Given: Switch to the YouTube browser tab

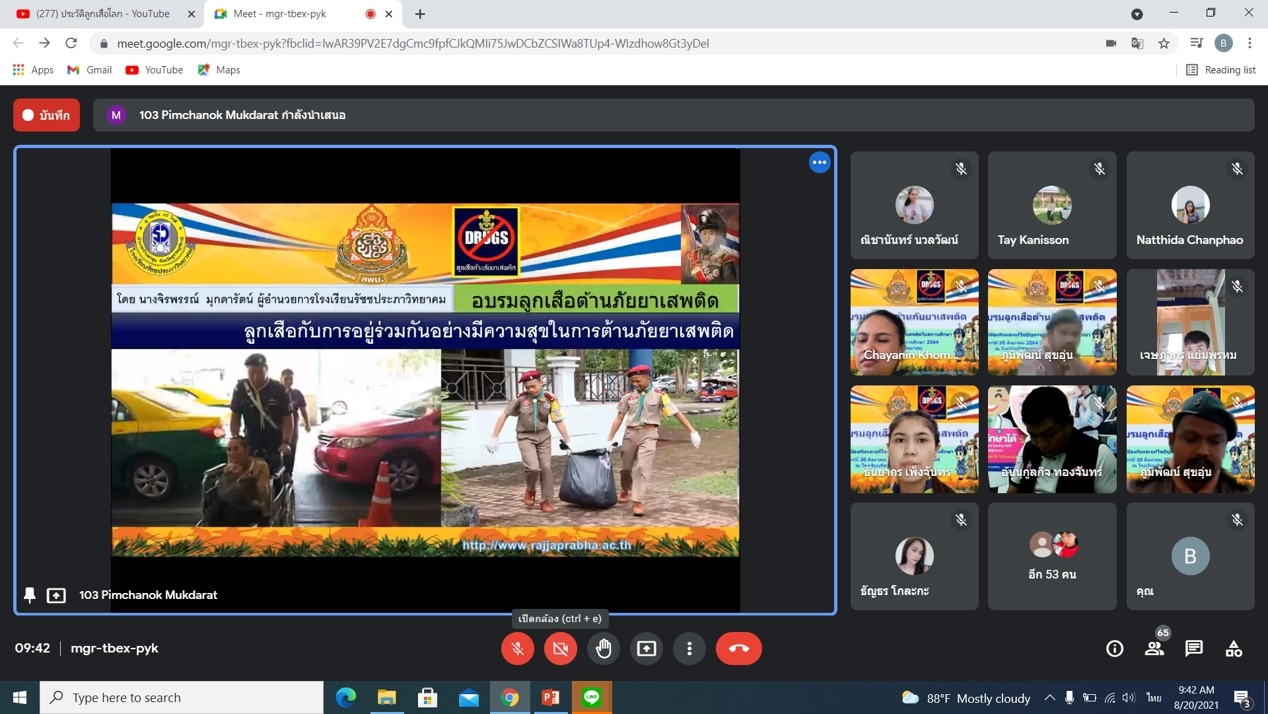Looking at the screenshot, I should tap(103, 14).
